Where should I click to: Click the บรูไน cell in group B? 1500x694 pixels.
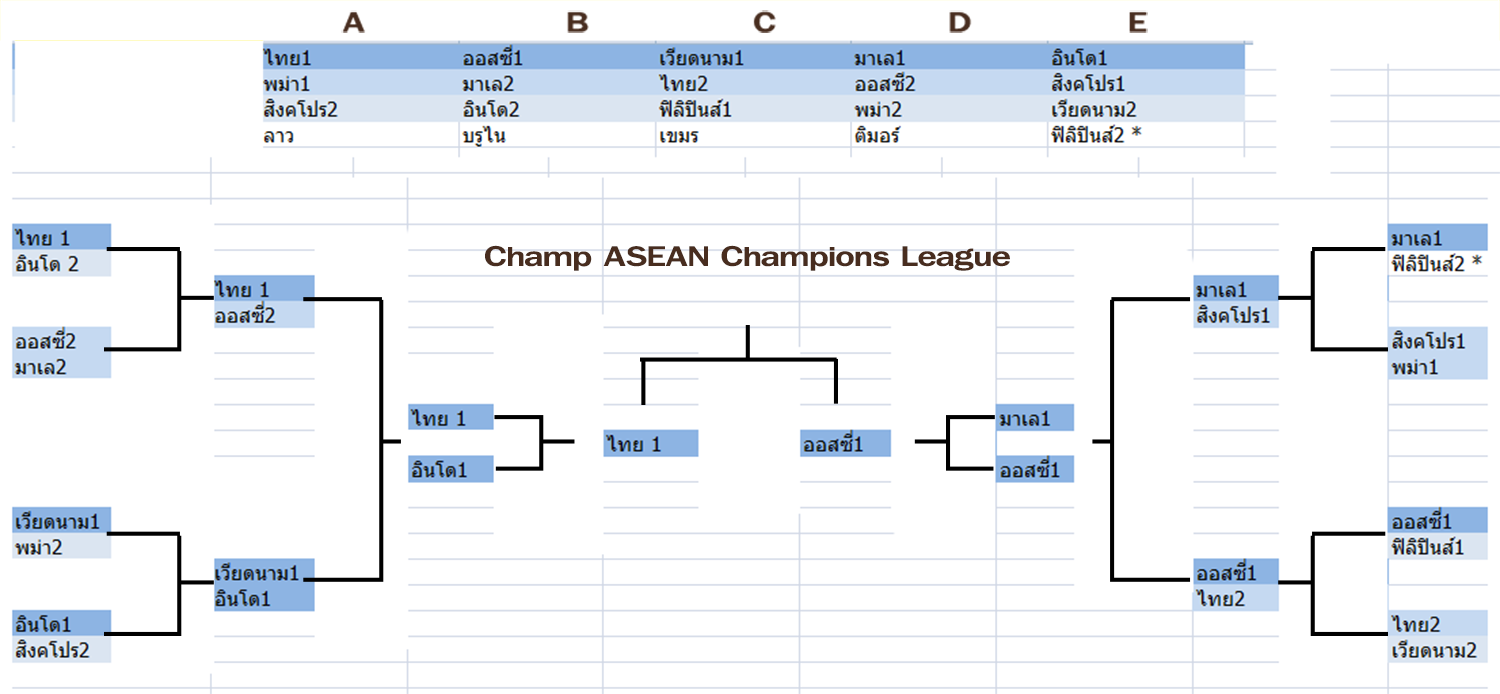tap(484, 136)
